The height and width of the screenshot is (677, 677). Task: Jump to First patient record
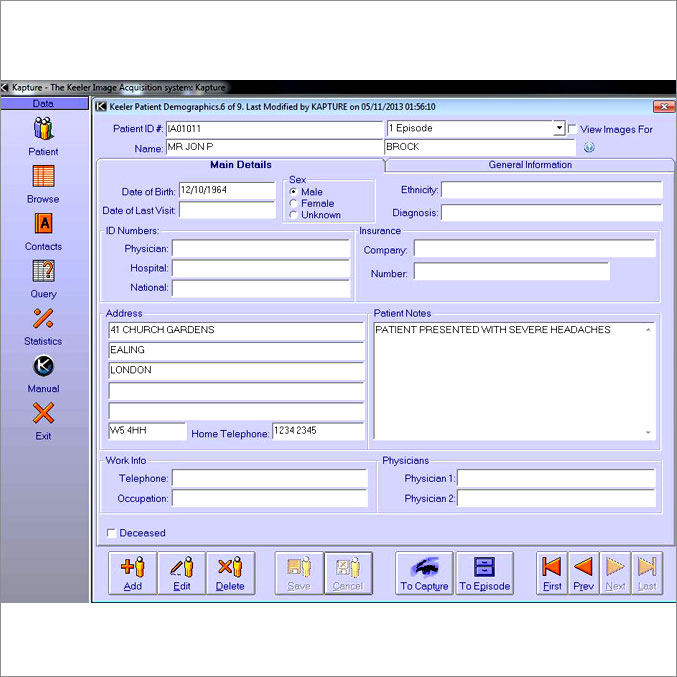pyautogui.click(x=552, y=573)
